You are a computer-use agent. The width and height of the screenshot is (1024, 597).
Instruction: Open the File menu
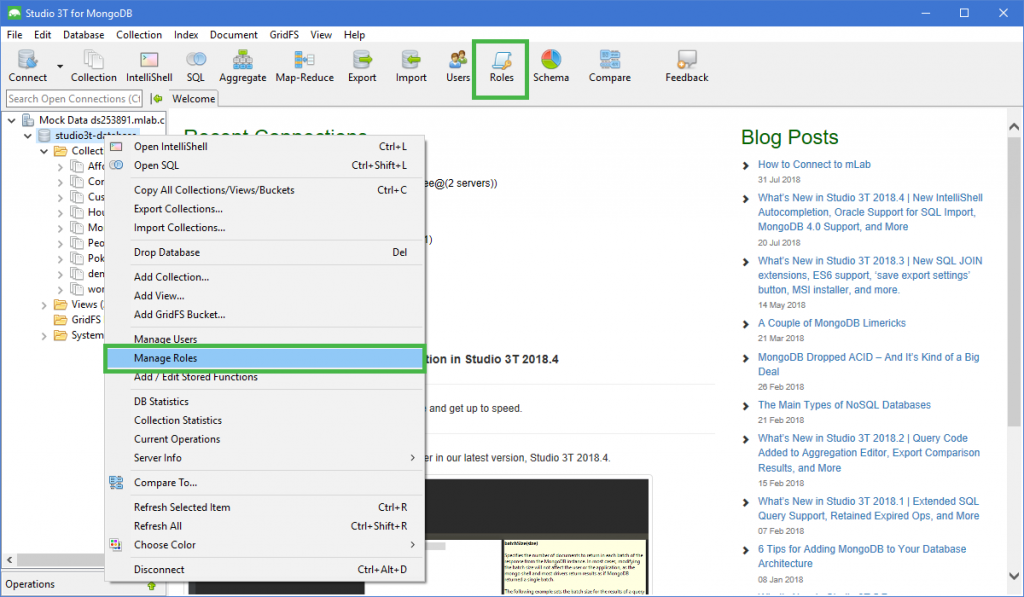click(x=14, y=35)
